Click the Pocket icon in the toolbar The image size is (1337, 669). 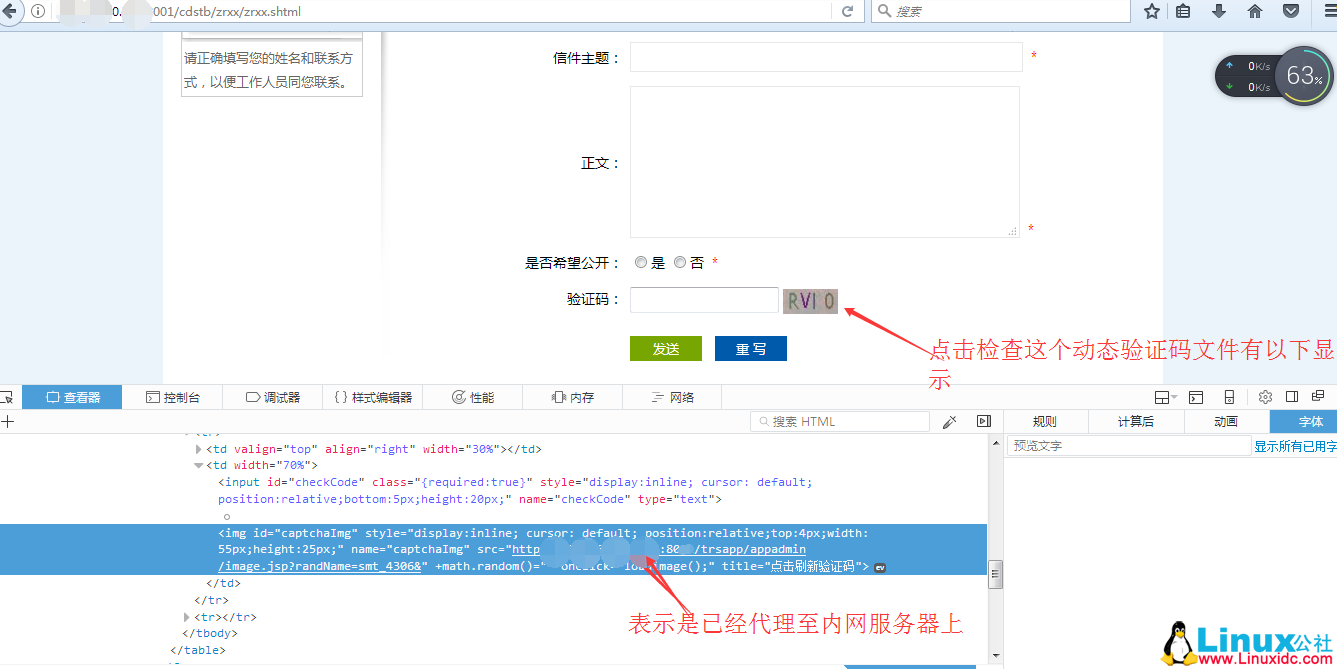click(x=1291, y=12)
